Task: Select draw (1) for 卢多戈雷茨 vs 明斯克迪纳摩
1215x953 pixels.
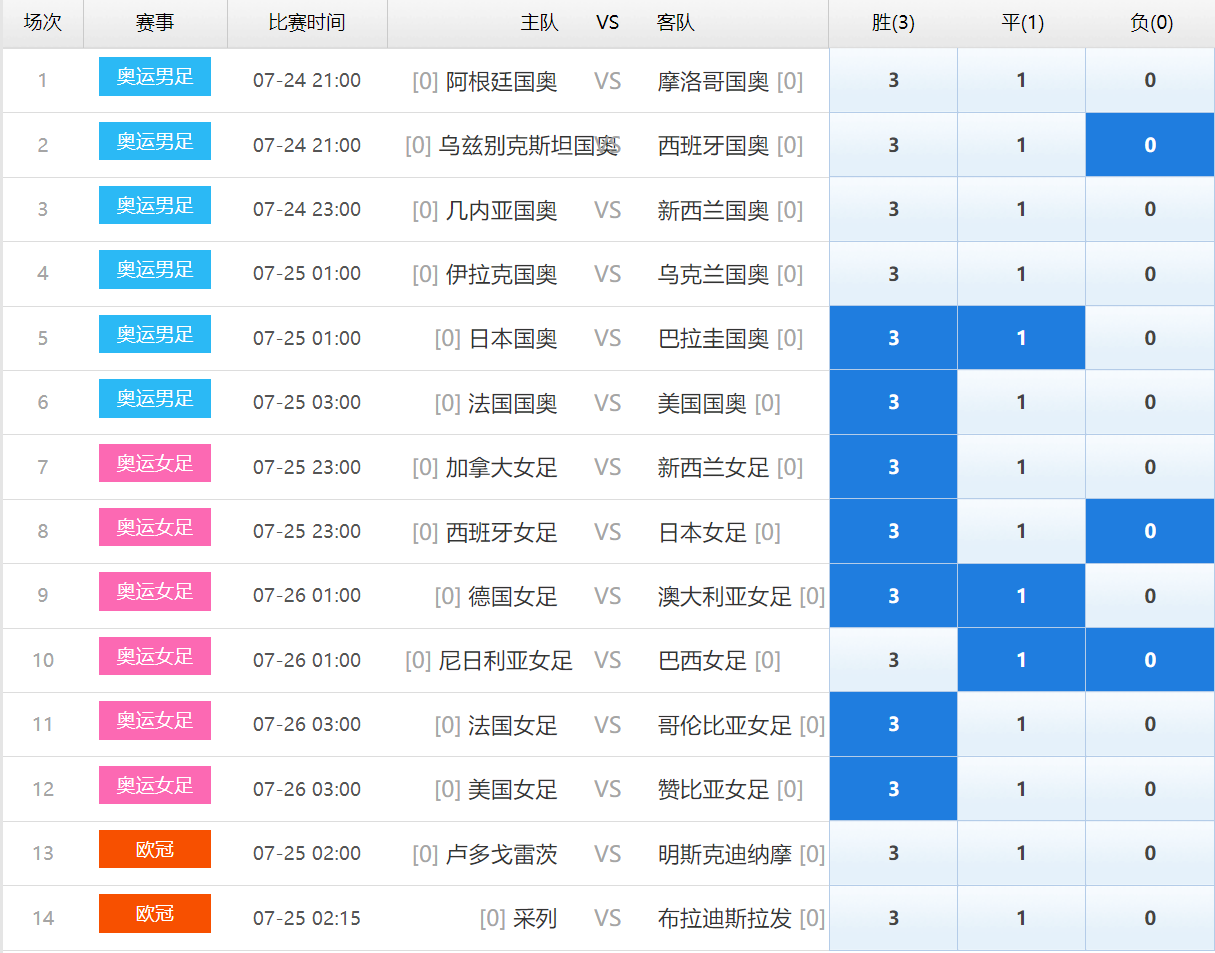Action: pyautogui.click(x=1021, y=853)
